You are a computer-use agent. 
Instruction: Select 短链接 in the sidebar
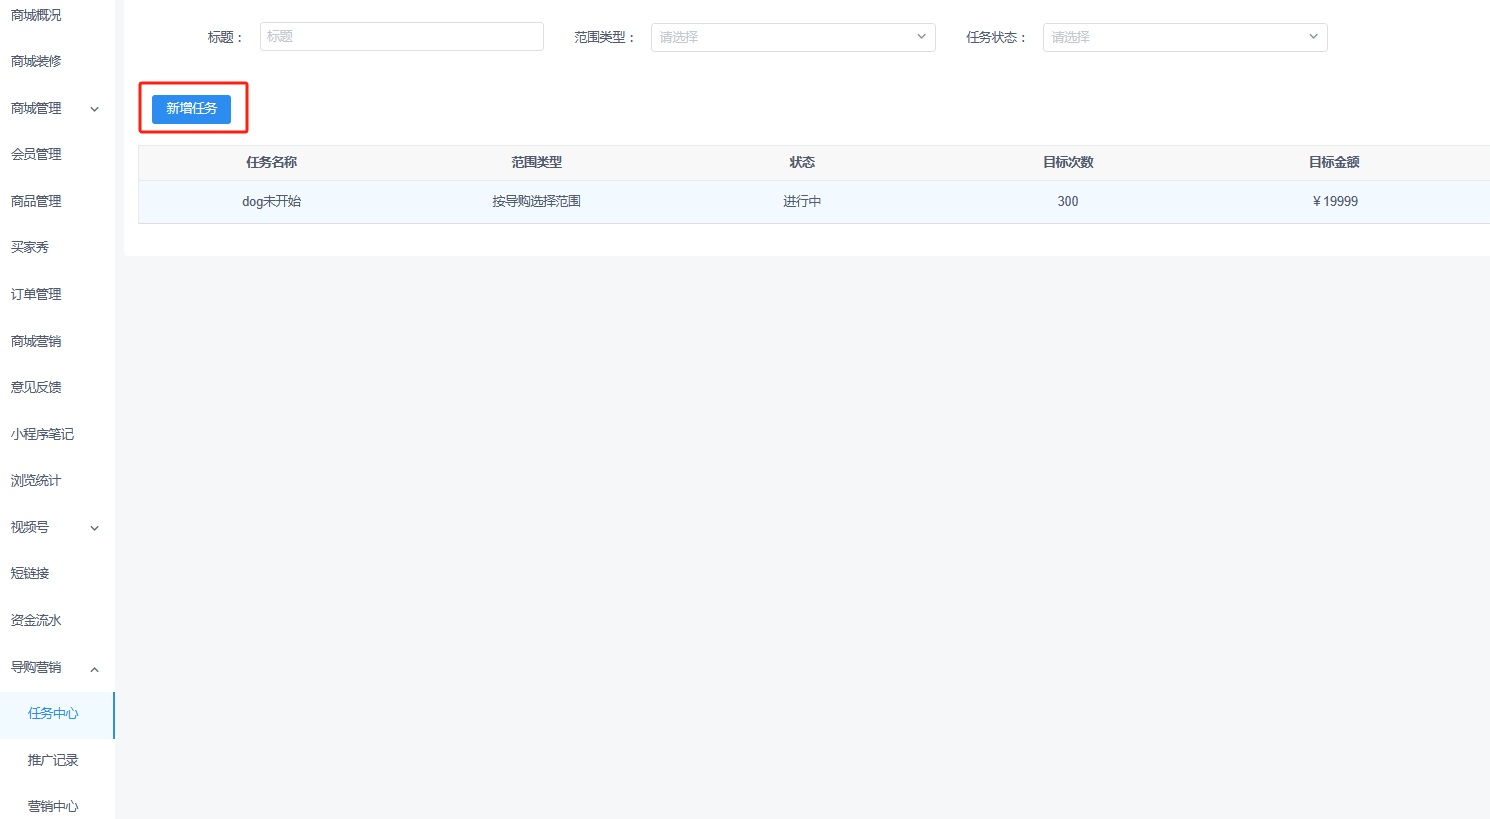pyautogui.click(x=30, y=573)
